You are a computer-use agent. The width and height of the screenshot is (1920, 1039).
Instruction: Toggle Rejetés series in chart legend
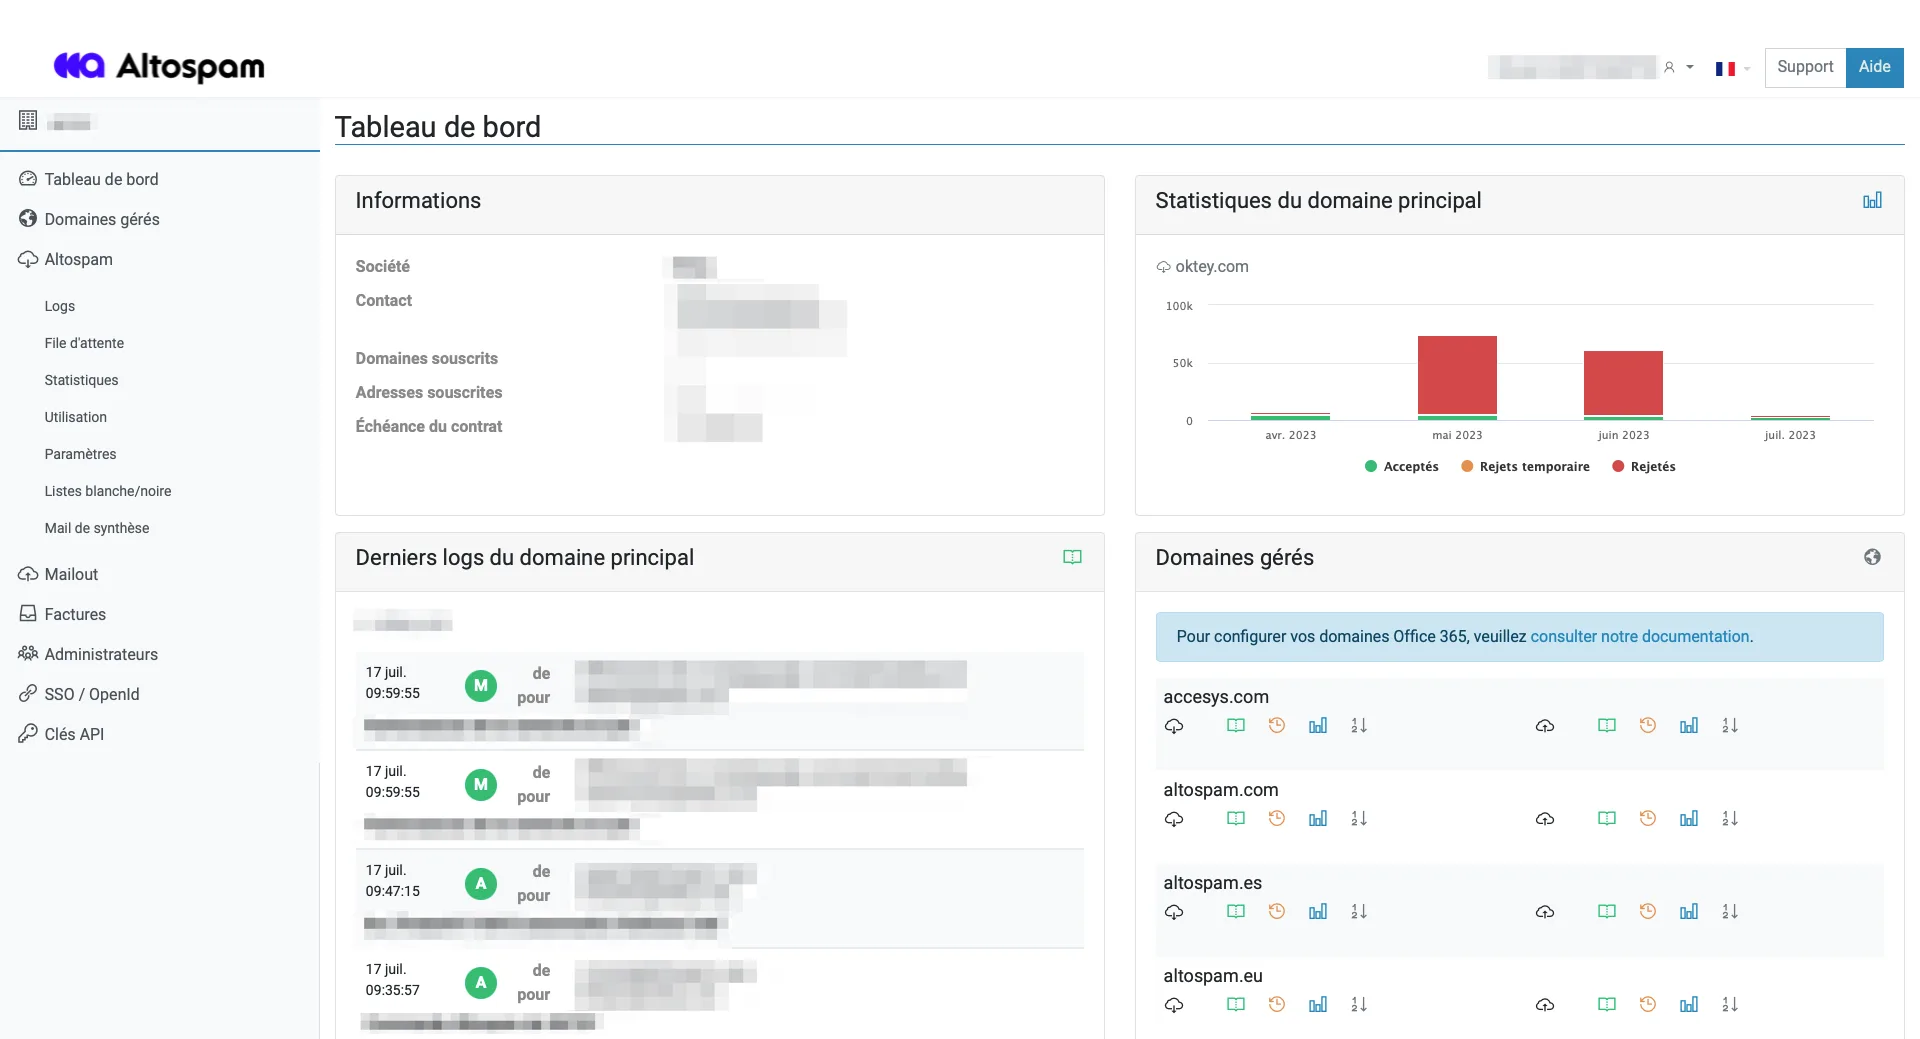[x=1643, y=467]
